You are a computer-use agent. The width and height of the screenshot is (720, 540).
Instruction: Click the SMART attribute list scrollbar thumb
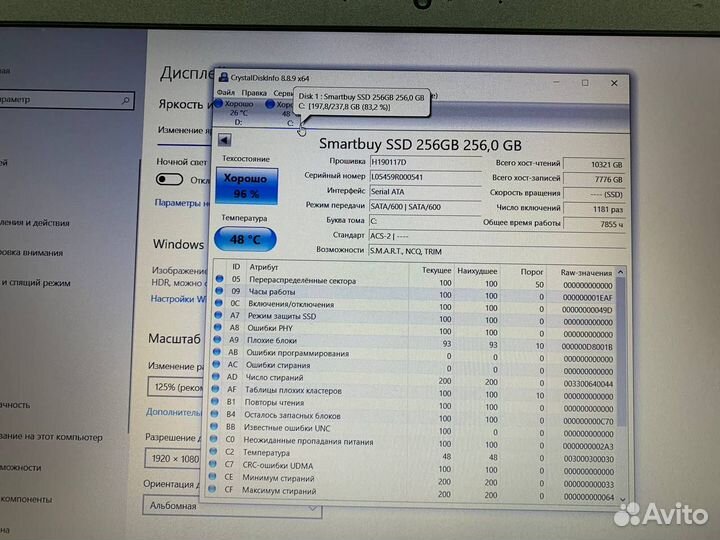tap(621, 352)
